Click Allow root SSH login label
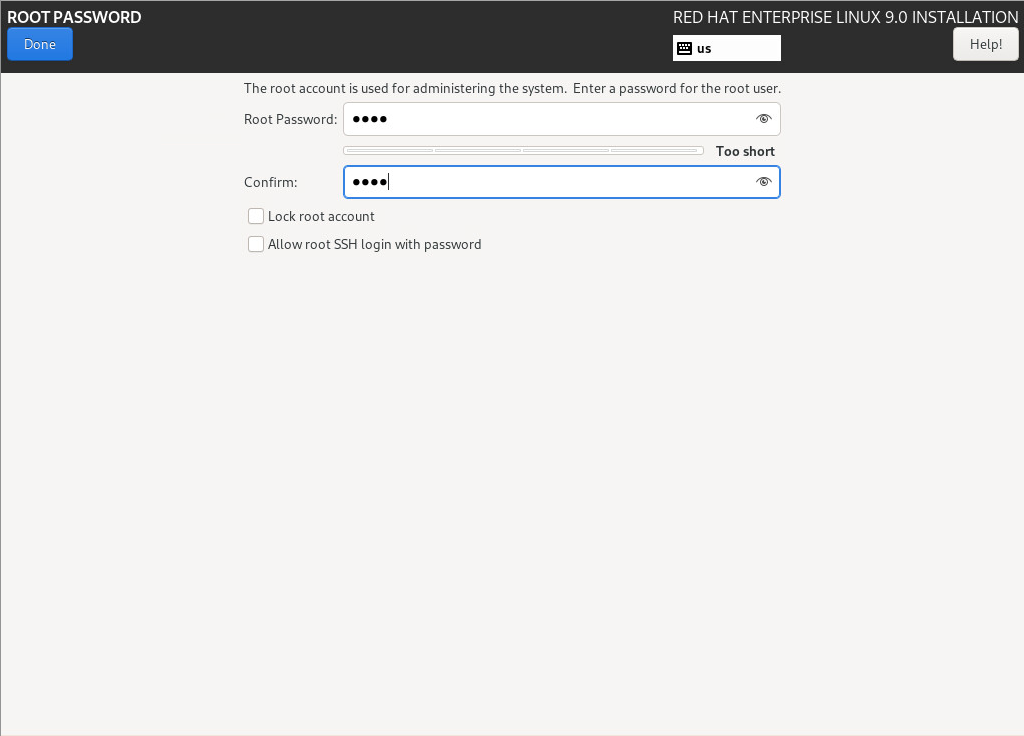 tap(374, 244)
